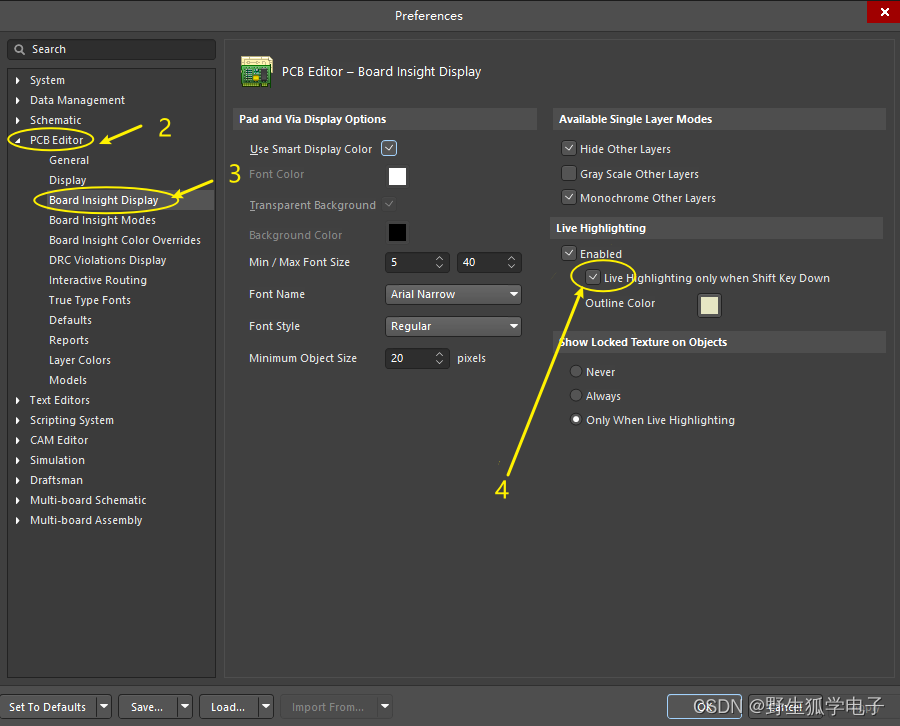Toggle Use Smart Display Color checkbox
The height and width of the screenshot is (726, 900).
coord(389,148)
